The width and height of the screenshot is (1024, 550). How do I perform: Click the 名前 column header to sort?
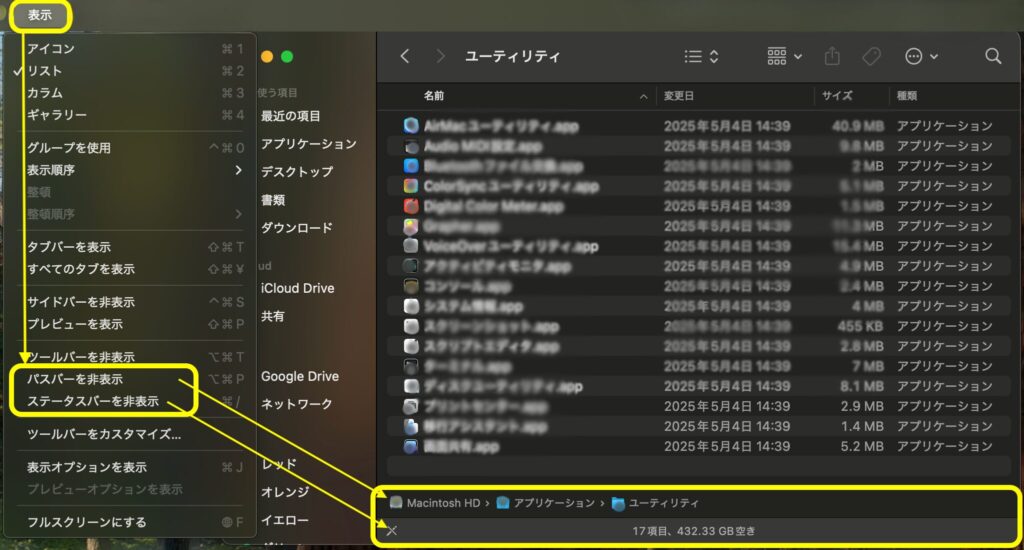(434, 96)
